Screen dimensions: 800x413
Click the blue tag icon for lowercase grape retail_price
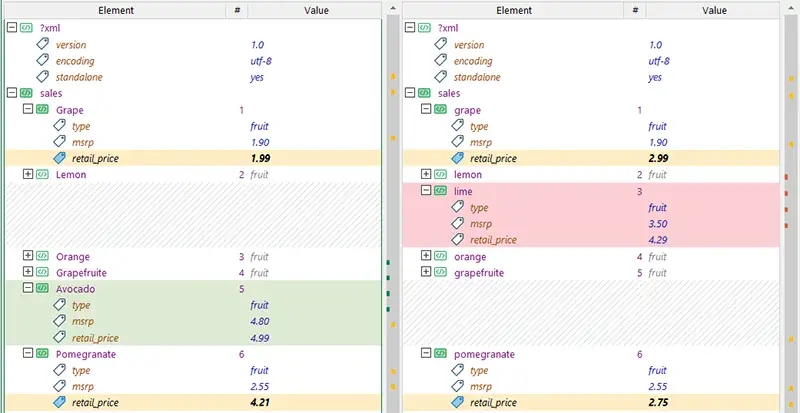(458, 158)
